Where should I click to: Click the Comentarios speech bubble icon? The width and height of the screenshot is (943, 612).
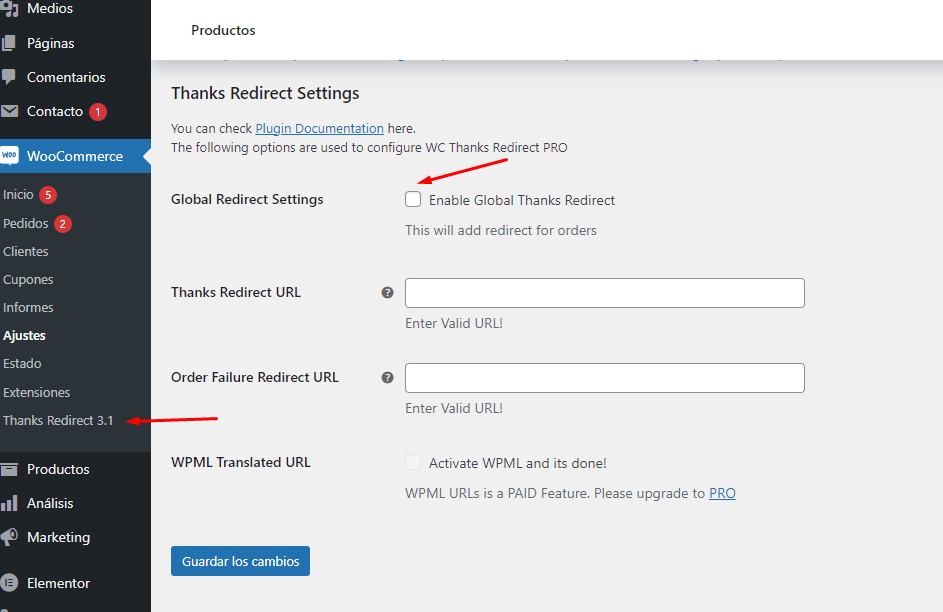9,77
